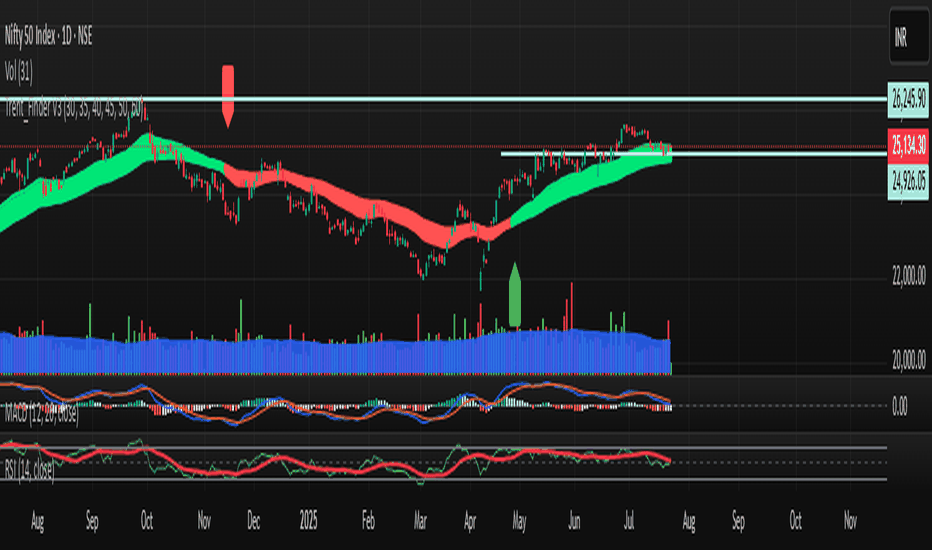932x550 pixels.
Task: Select the green up-arrow buy signal marker
Action: coord(515,294)
